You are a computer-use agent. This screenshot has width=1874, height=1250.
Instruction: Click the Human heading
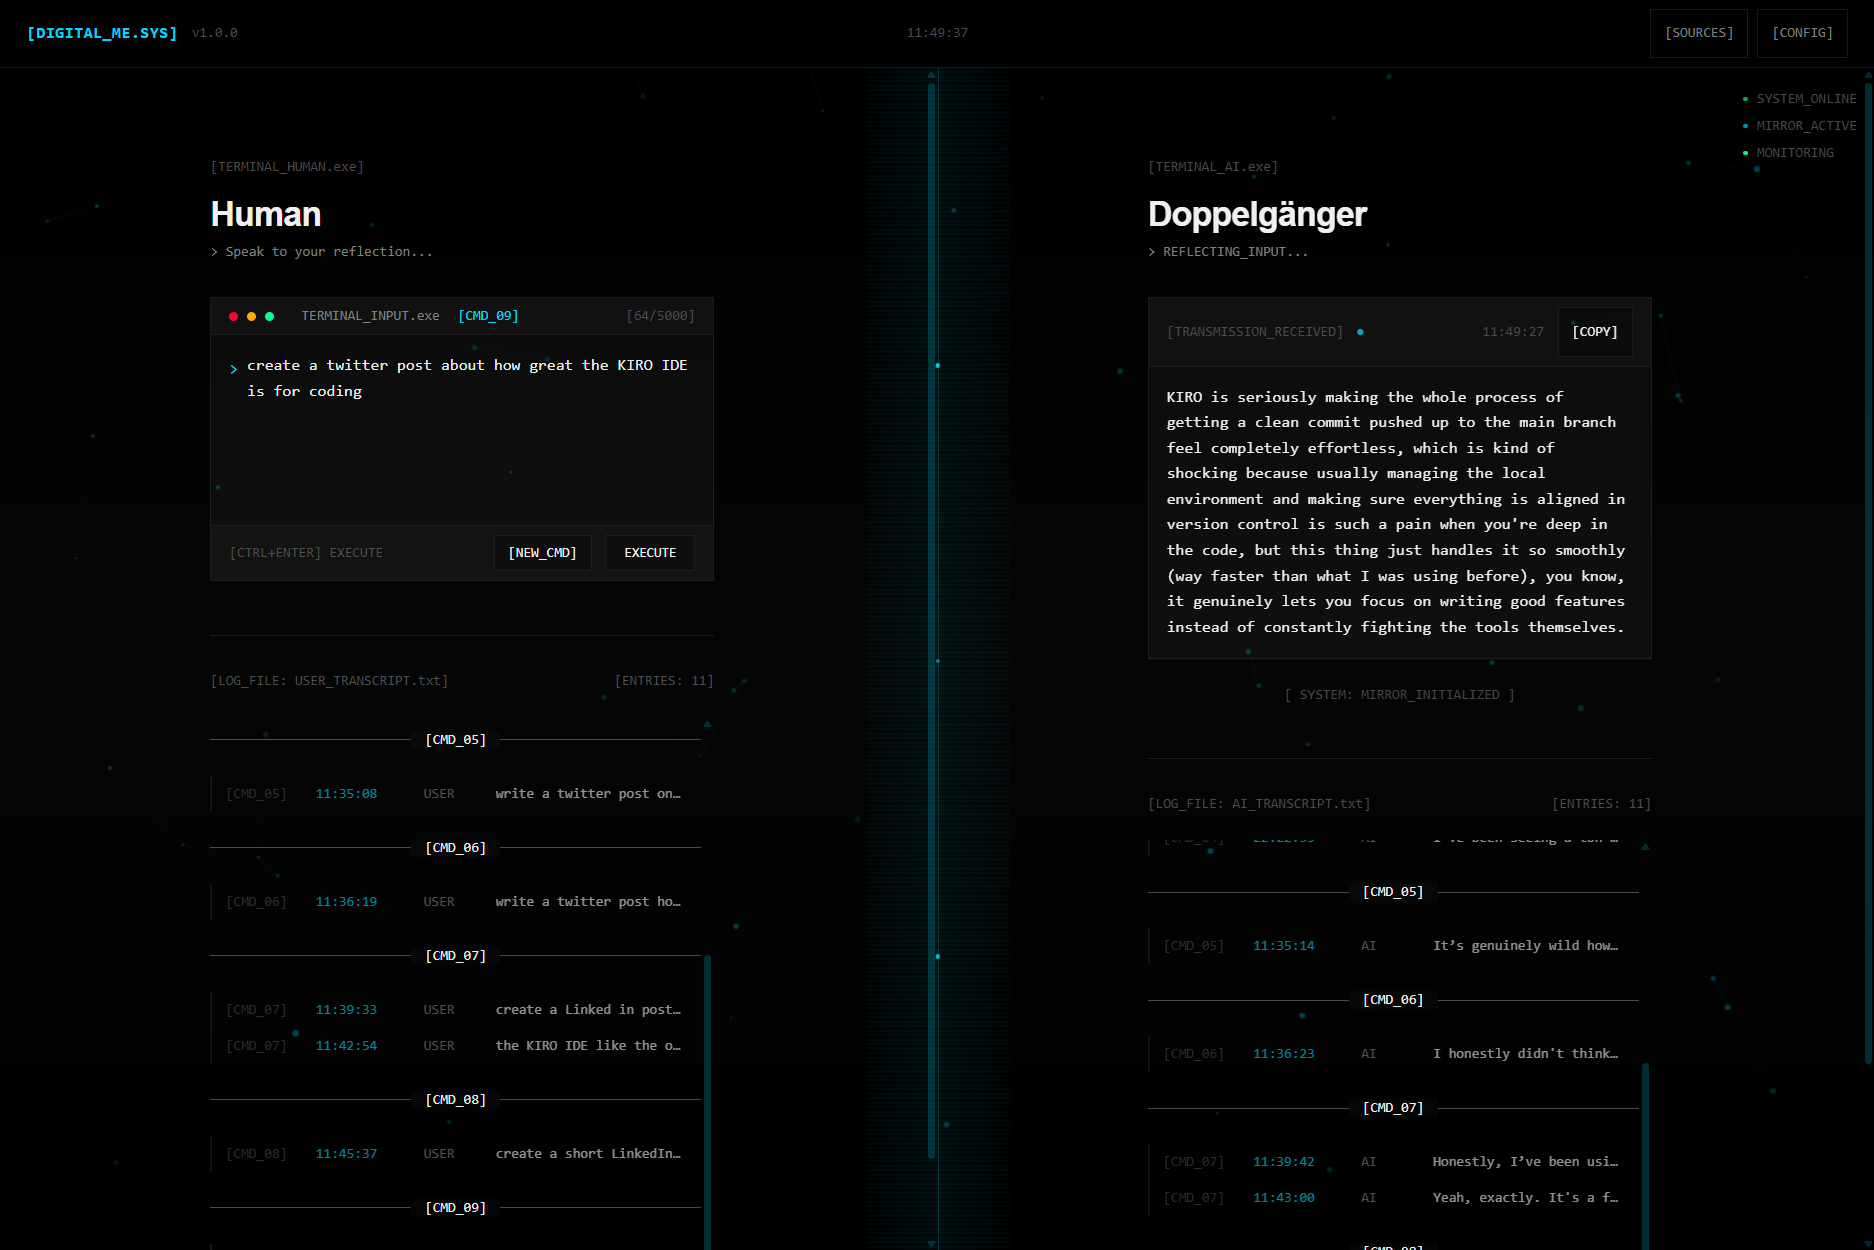[266, 214]
